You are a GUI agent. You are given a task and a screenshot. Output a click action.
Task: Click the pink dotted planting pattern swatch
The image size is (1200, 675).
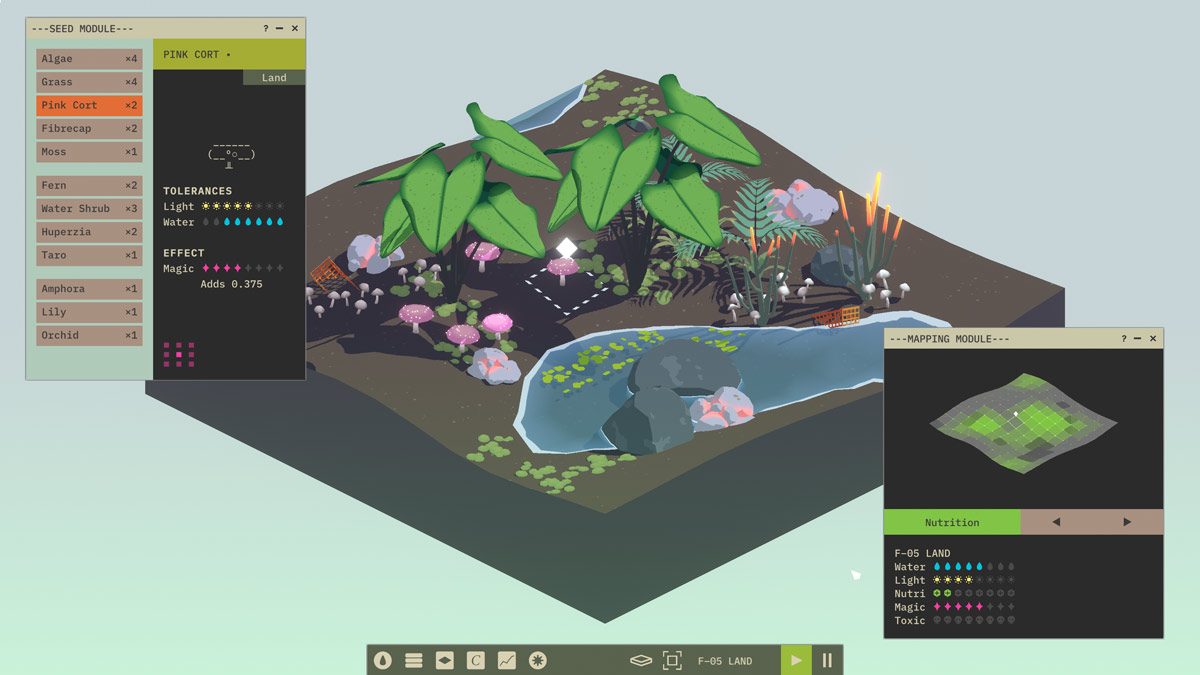point(179,354)
